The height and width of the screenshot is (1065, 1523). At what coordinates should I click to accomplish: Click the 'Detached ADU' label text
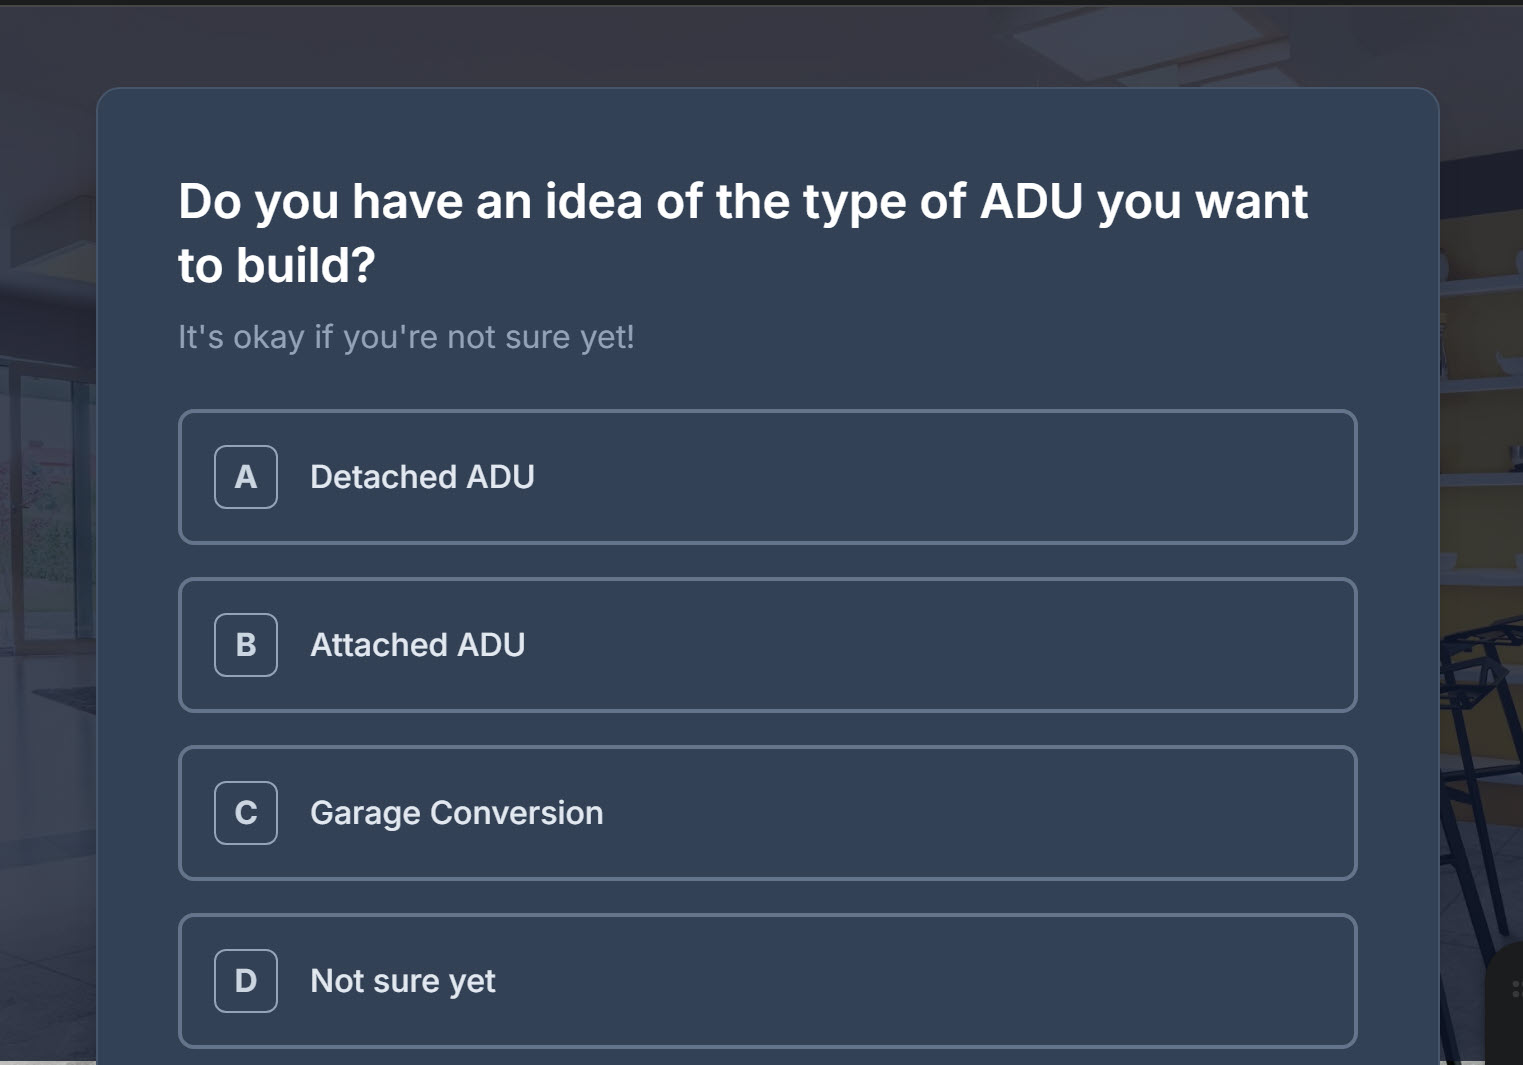[422, 477]
